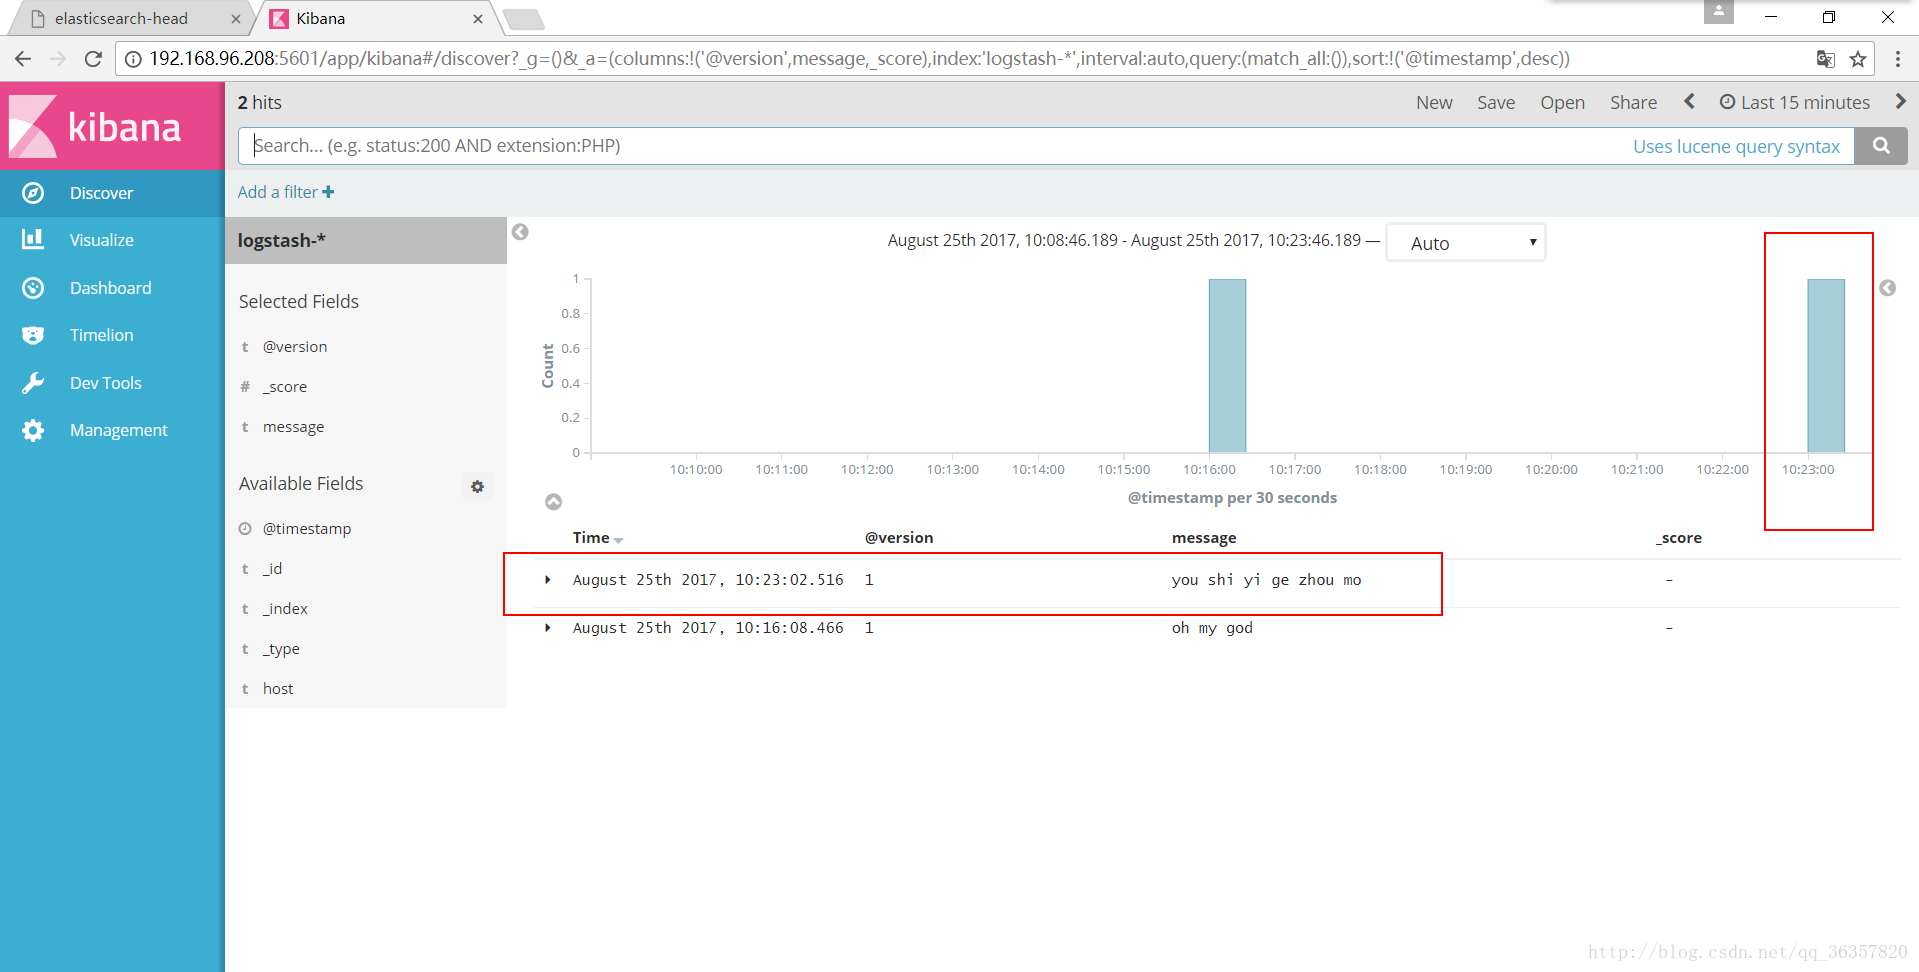
Task: Bookmark the page with the star icon
Action: 1858,59
